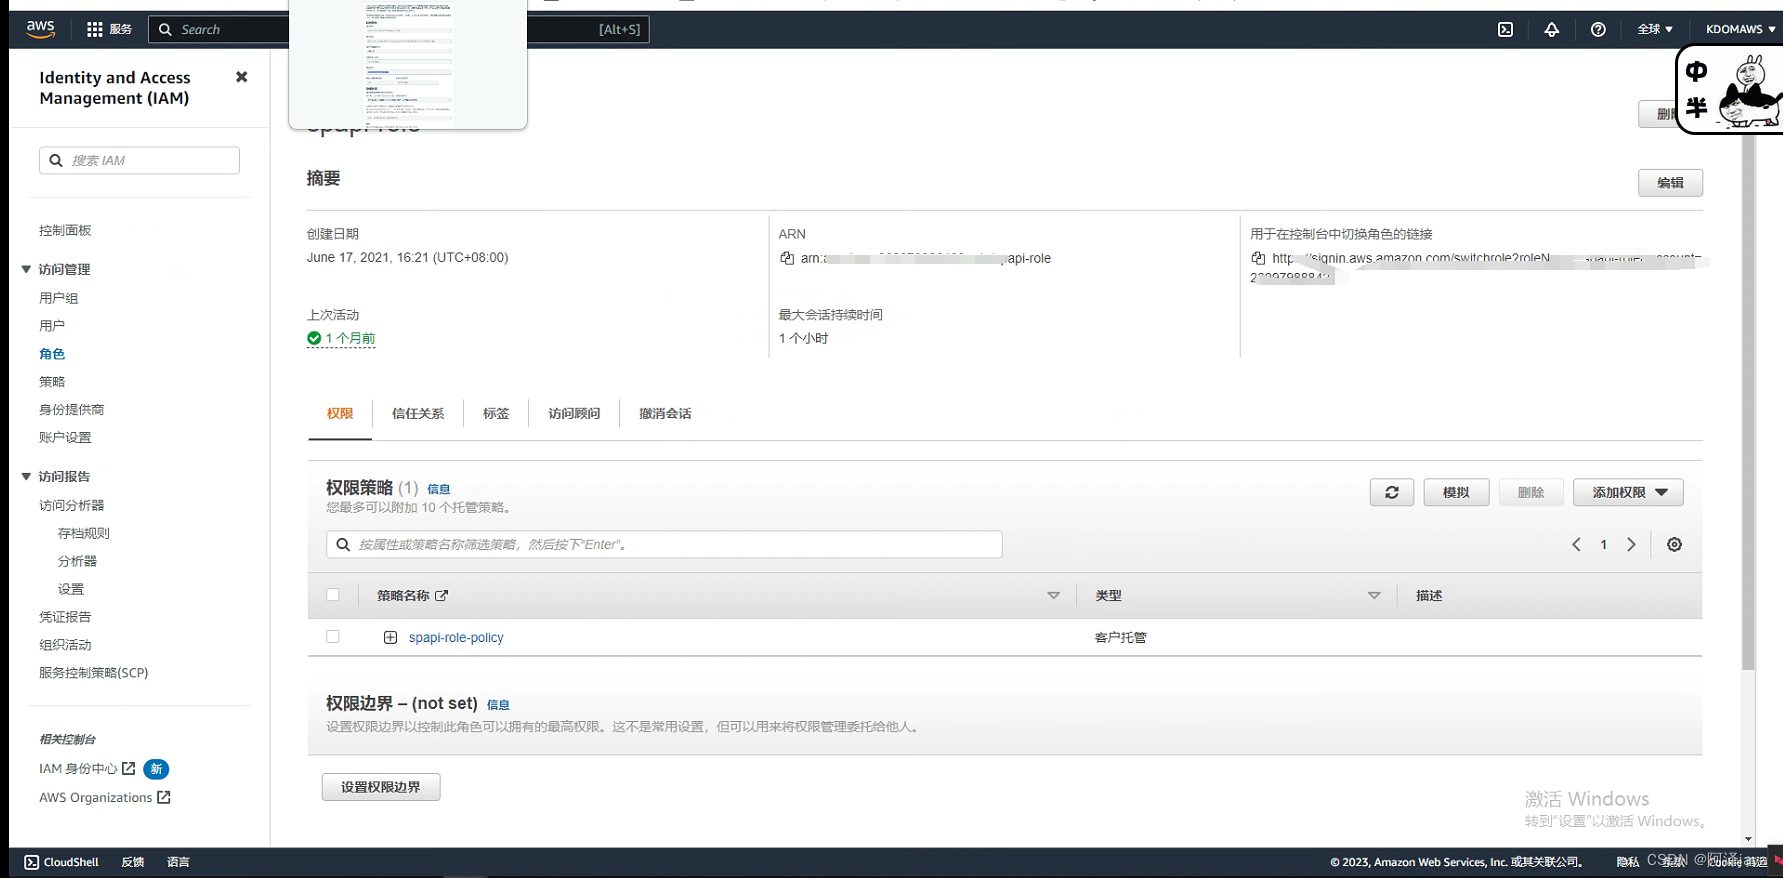The height and width of the screenshot is (878, 1783).
Task: Open the permissions policies Info link
Action: pyautogui.click(x=439, y=489)
